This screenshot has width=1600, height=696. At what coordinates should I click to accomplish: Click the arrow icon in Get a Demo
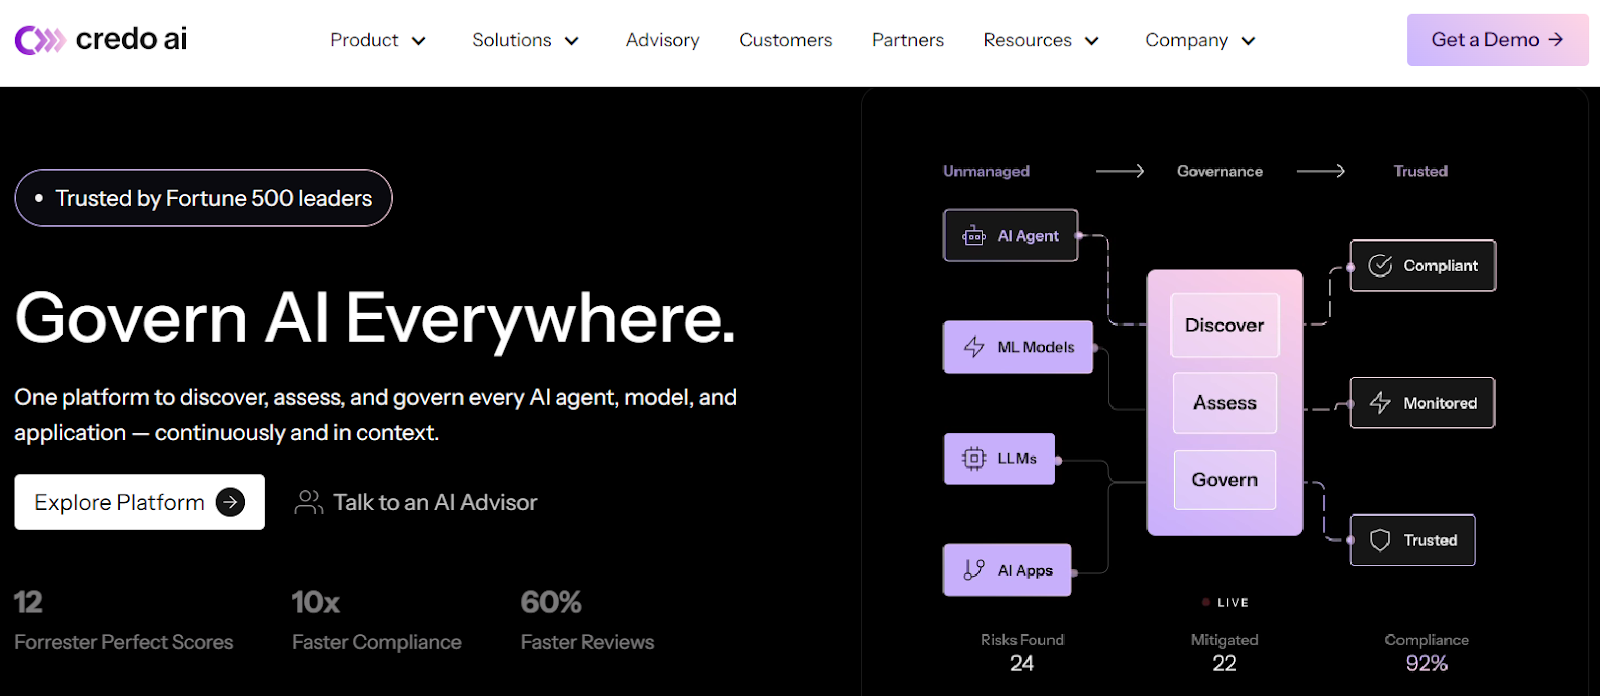[x=1555, y=40]
